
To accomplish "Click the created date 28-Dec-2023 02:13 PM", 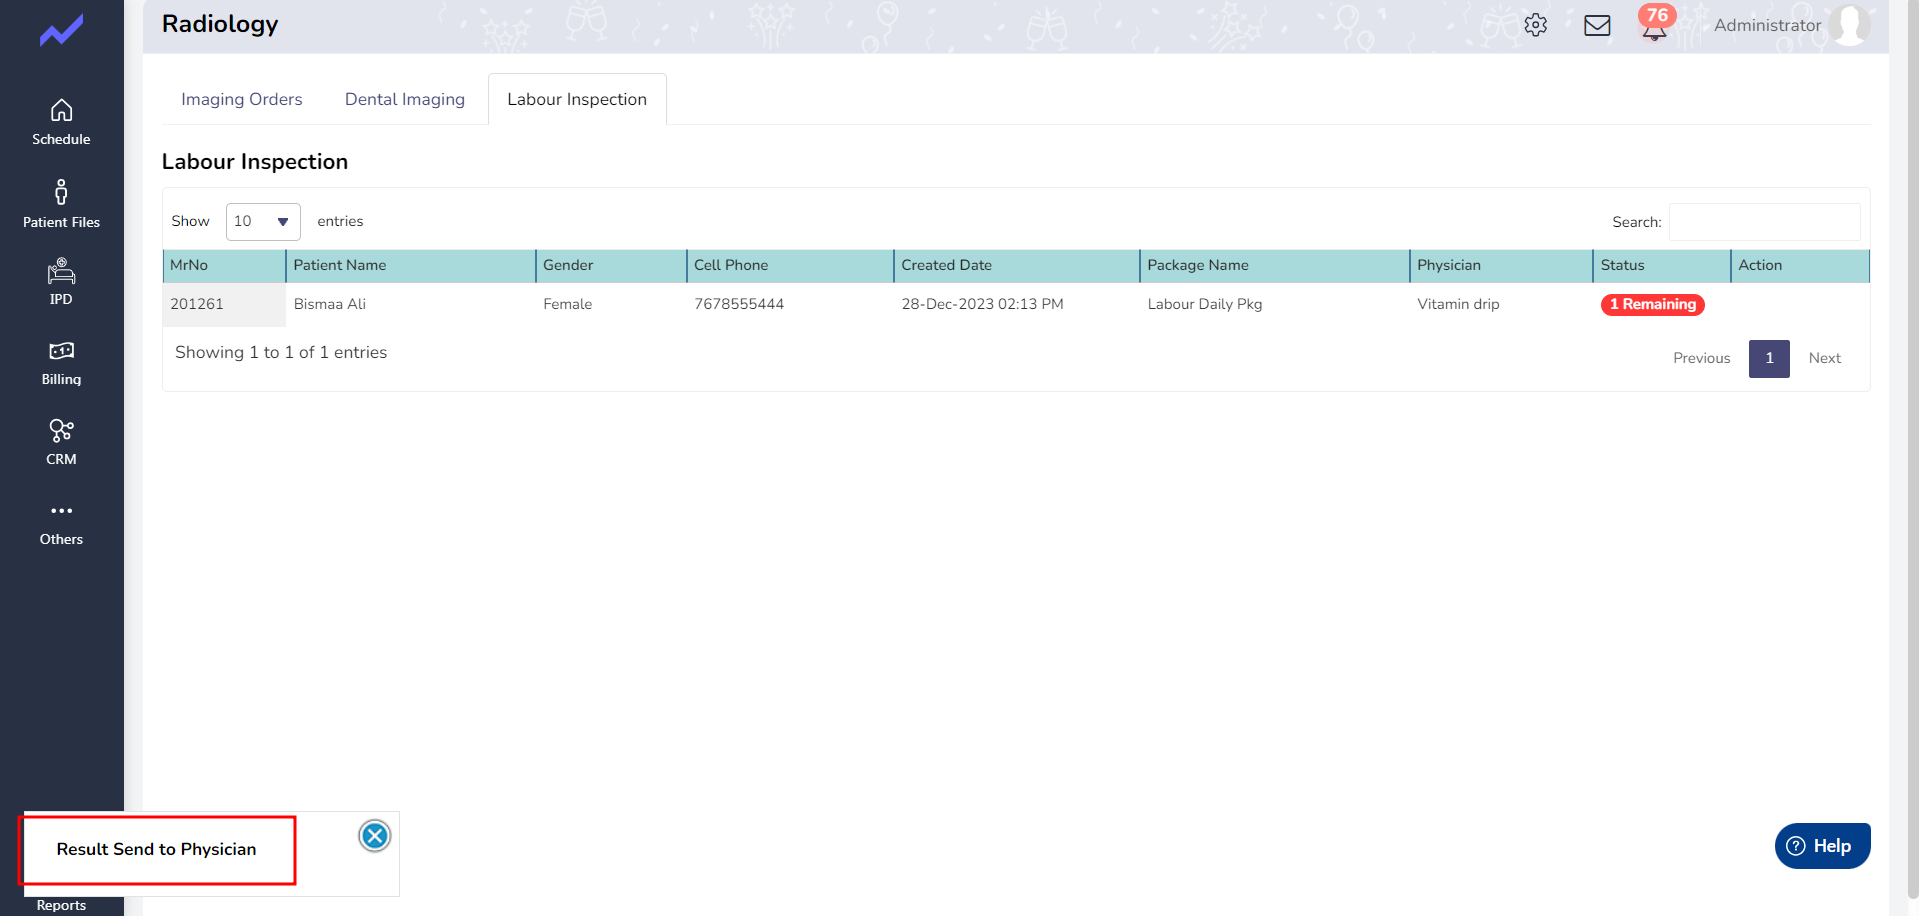I will click(982, 304).
